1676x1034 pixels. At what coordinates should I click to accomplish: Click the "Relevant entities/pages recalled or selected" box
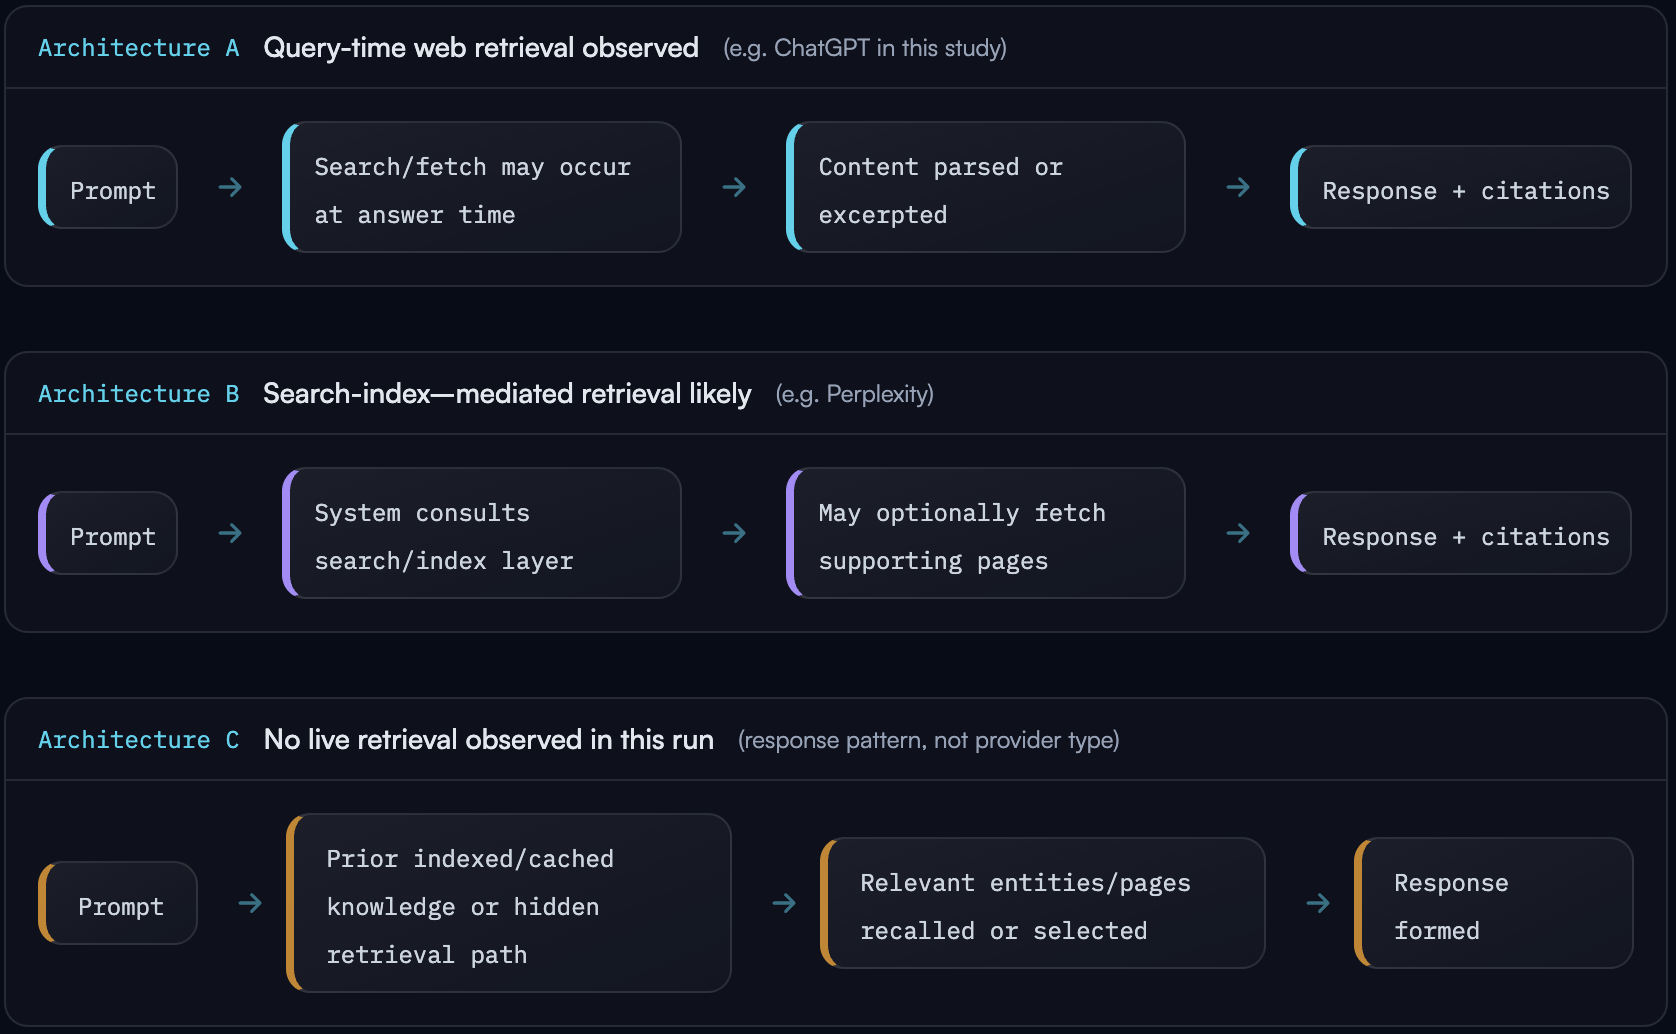[x=1043, y=904]
